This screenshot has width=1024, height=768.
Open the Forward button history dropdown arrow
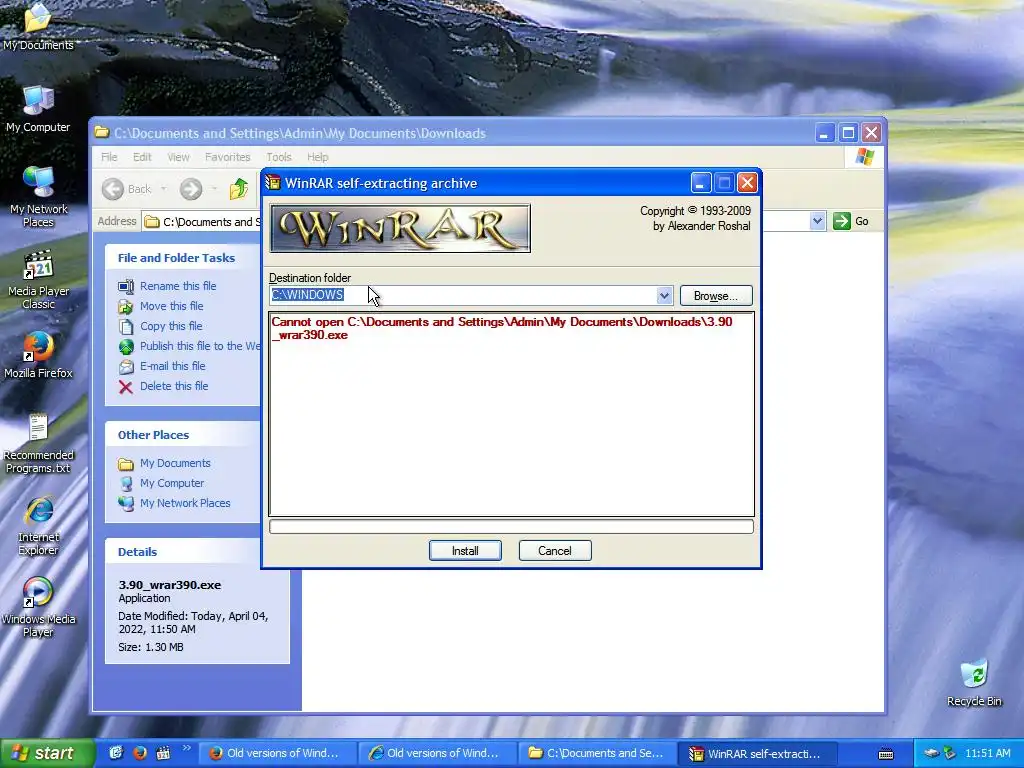(214, 189)
